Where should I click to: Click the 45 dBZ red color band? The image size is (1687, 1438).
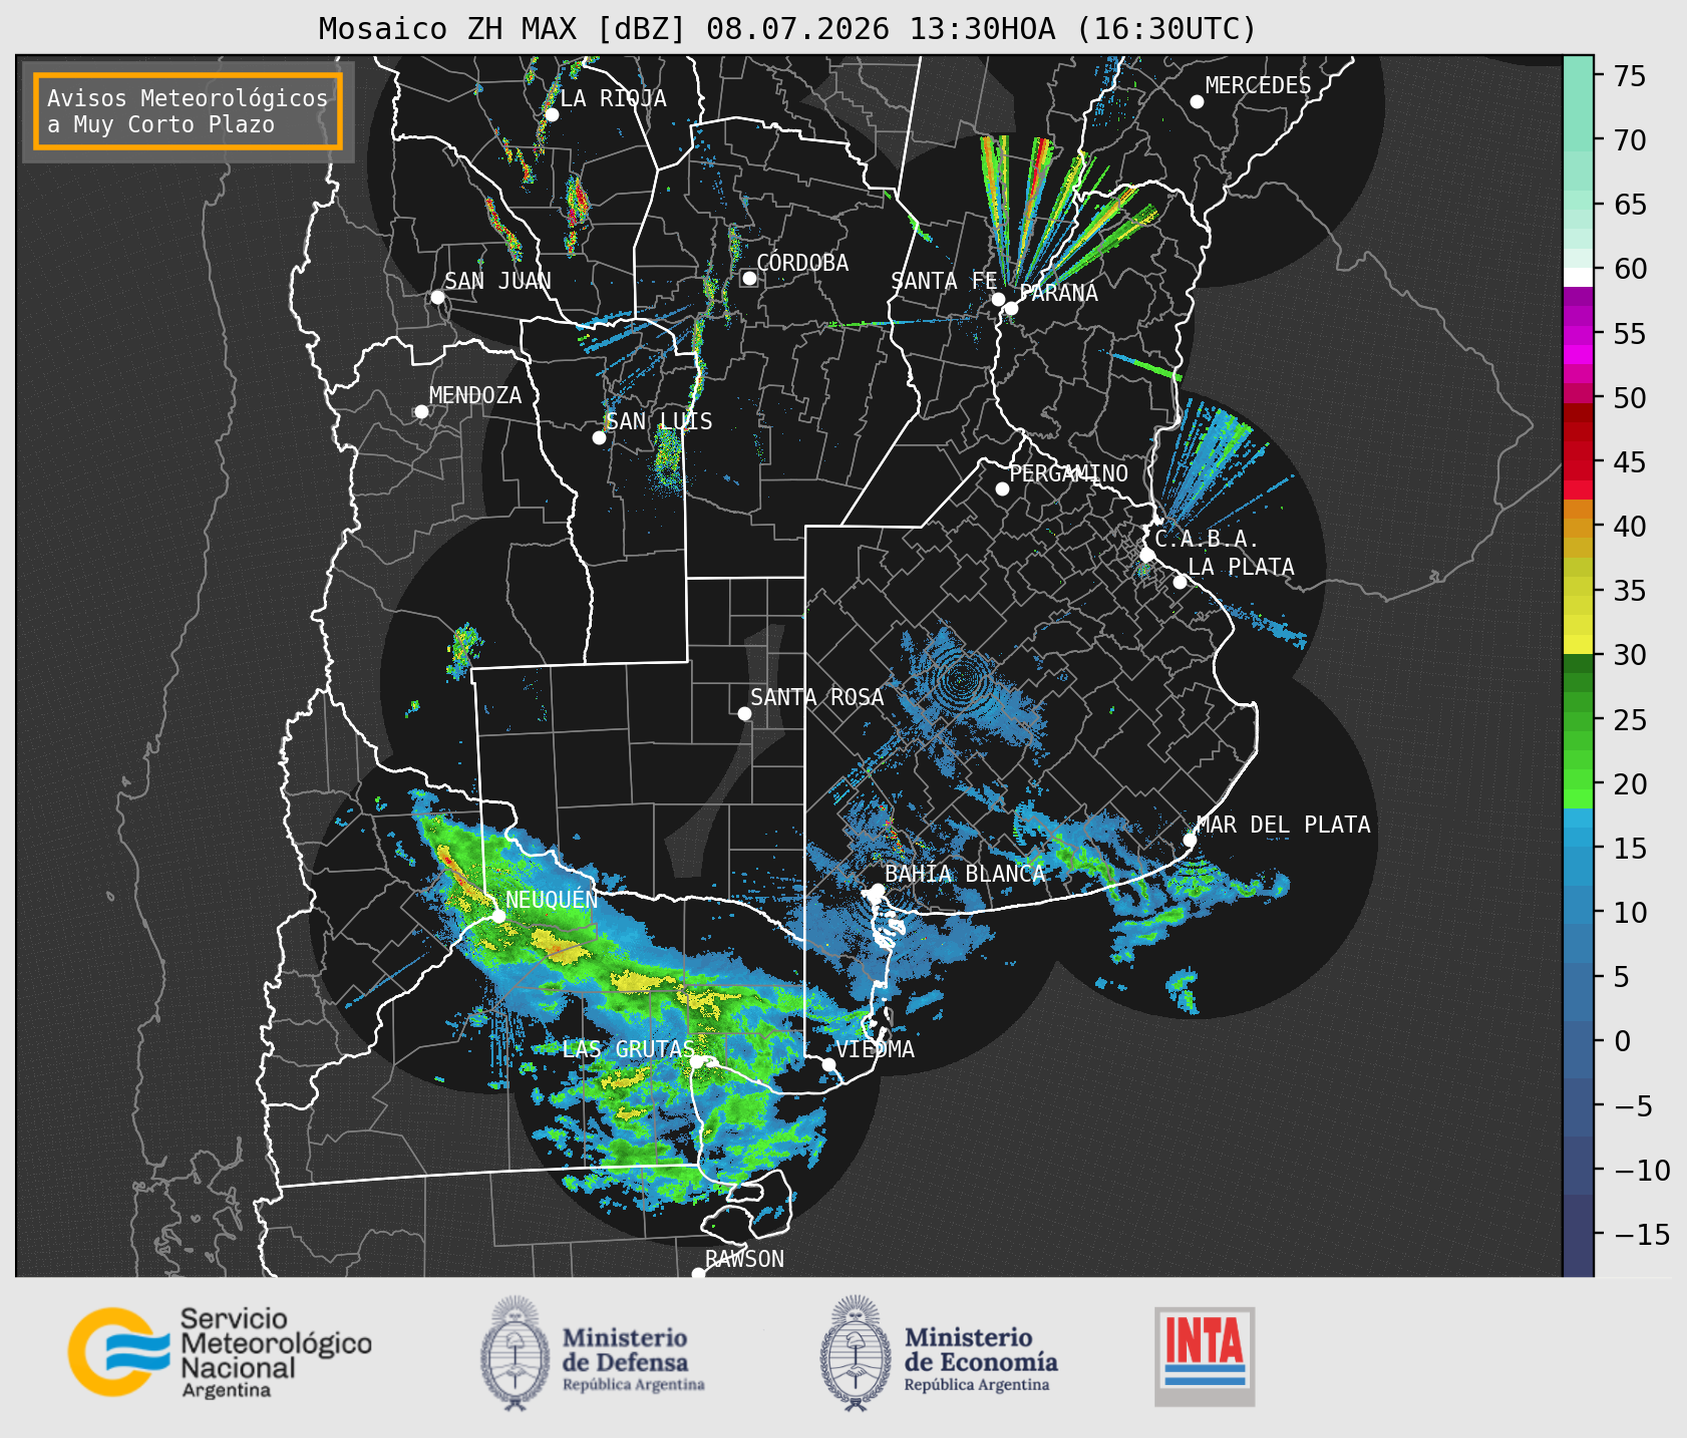tap(1578, 462)
